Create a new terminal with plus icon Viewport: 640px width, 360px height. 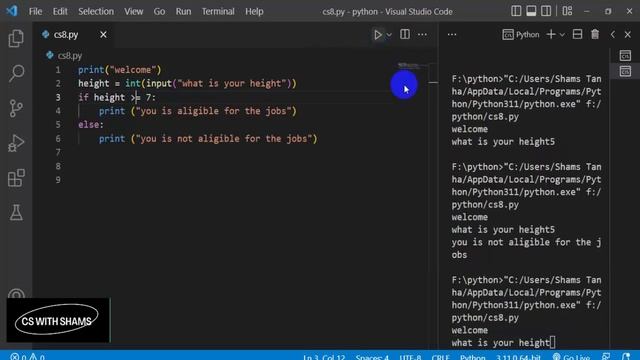pyautogui.click(x=551, y=35)
